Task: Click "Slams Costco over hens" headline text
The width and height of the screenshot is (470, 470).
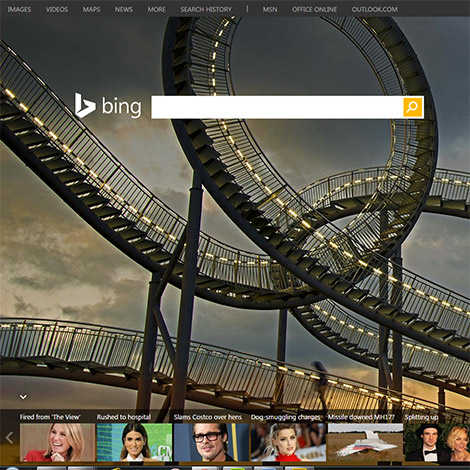Action: (207, 417)
